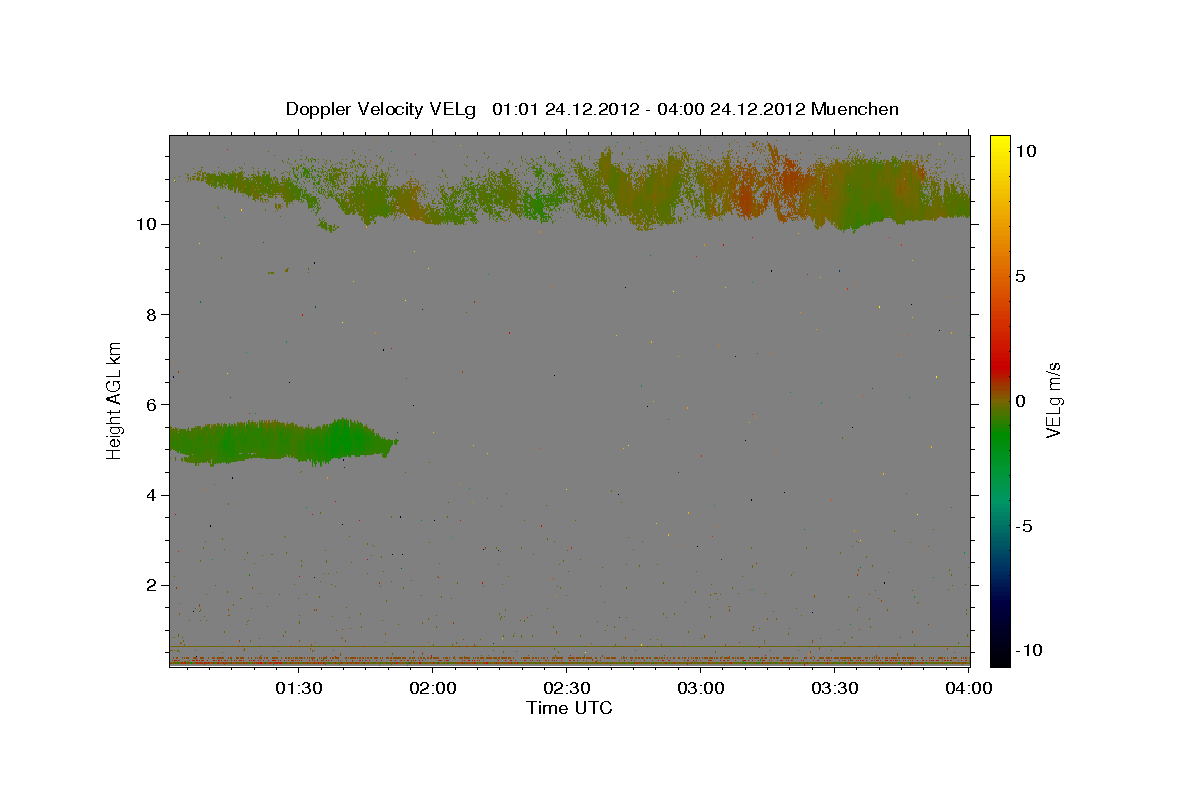Click the colorbar value 10 label
1200x800 pixels.
[x=1025, y=150]
